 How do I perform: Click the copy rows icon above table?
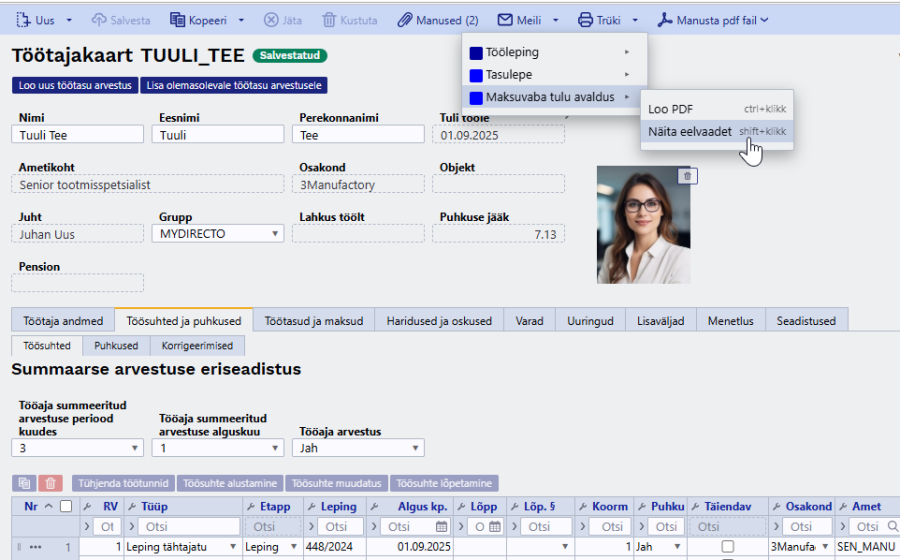(x=25, y=483)
